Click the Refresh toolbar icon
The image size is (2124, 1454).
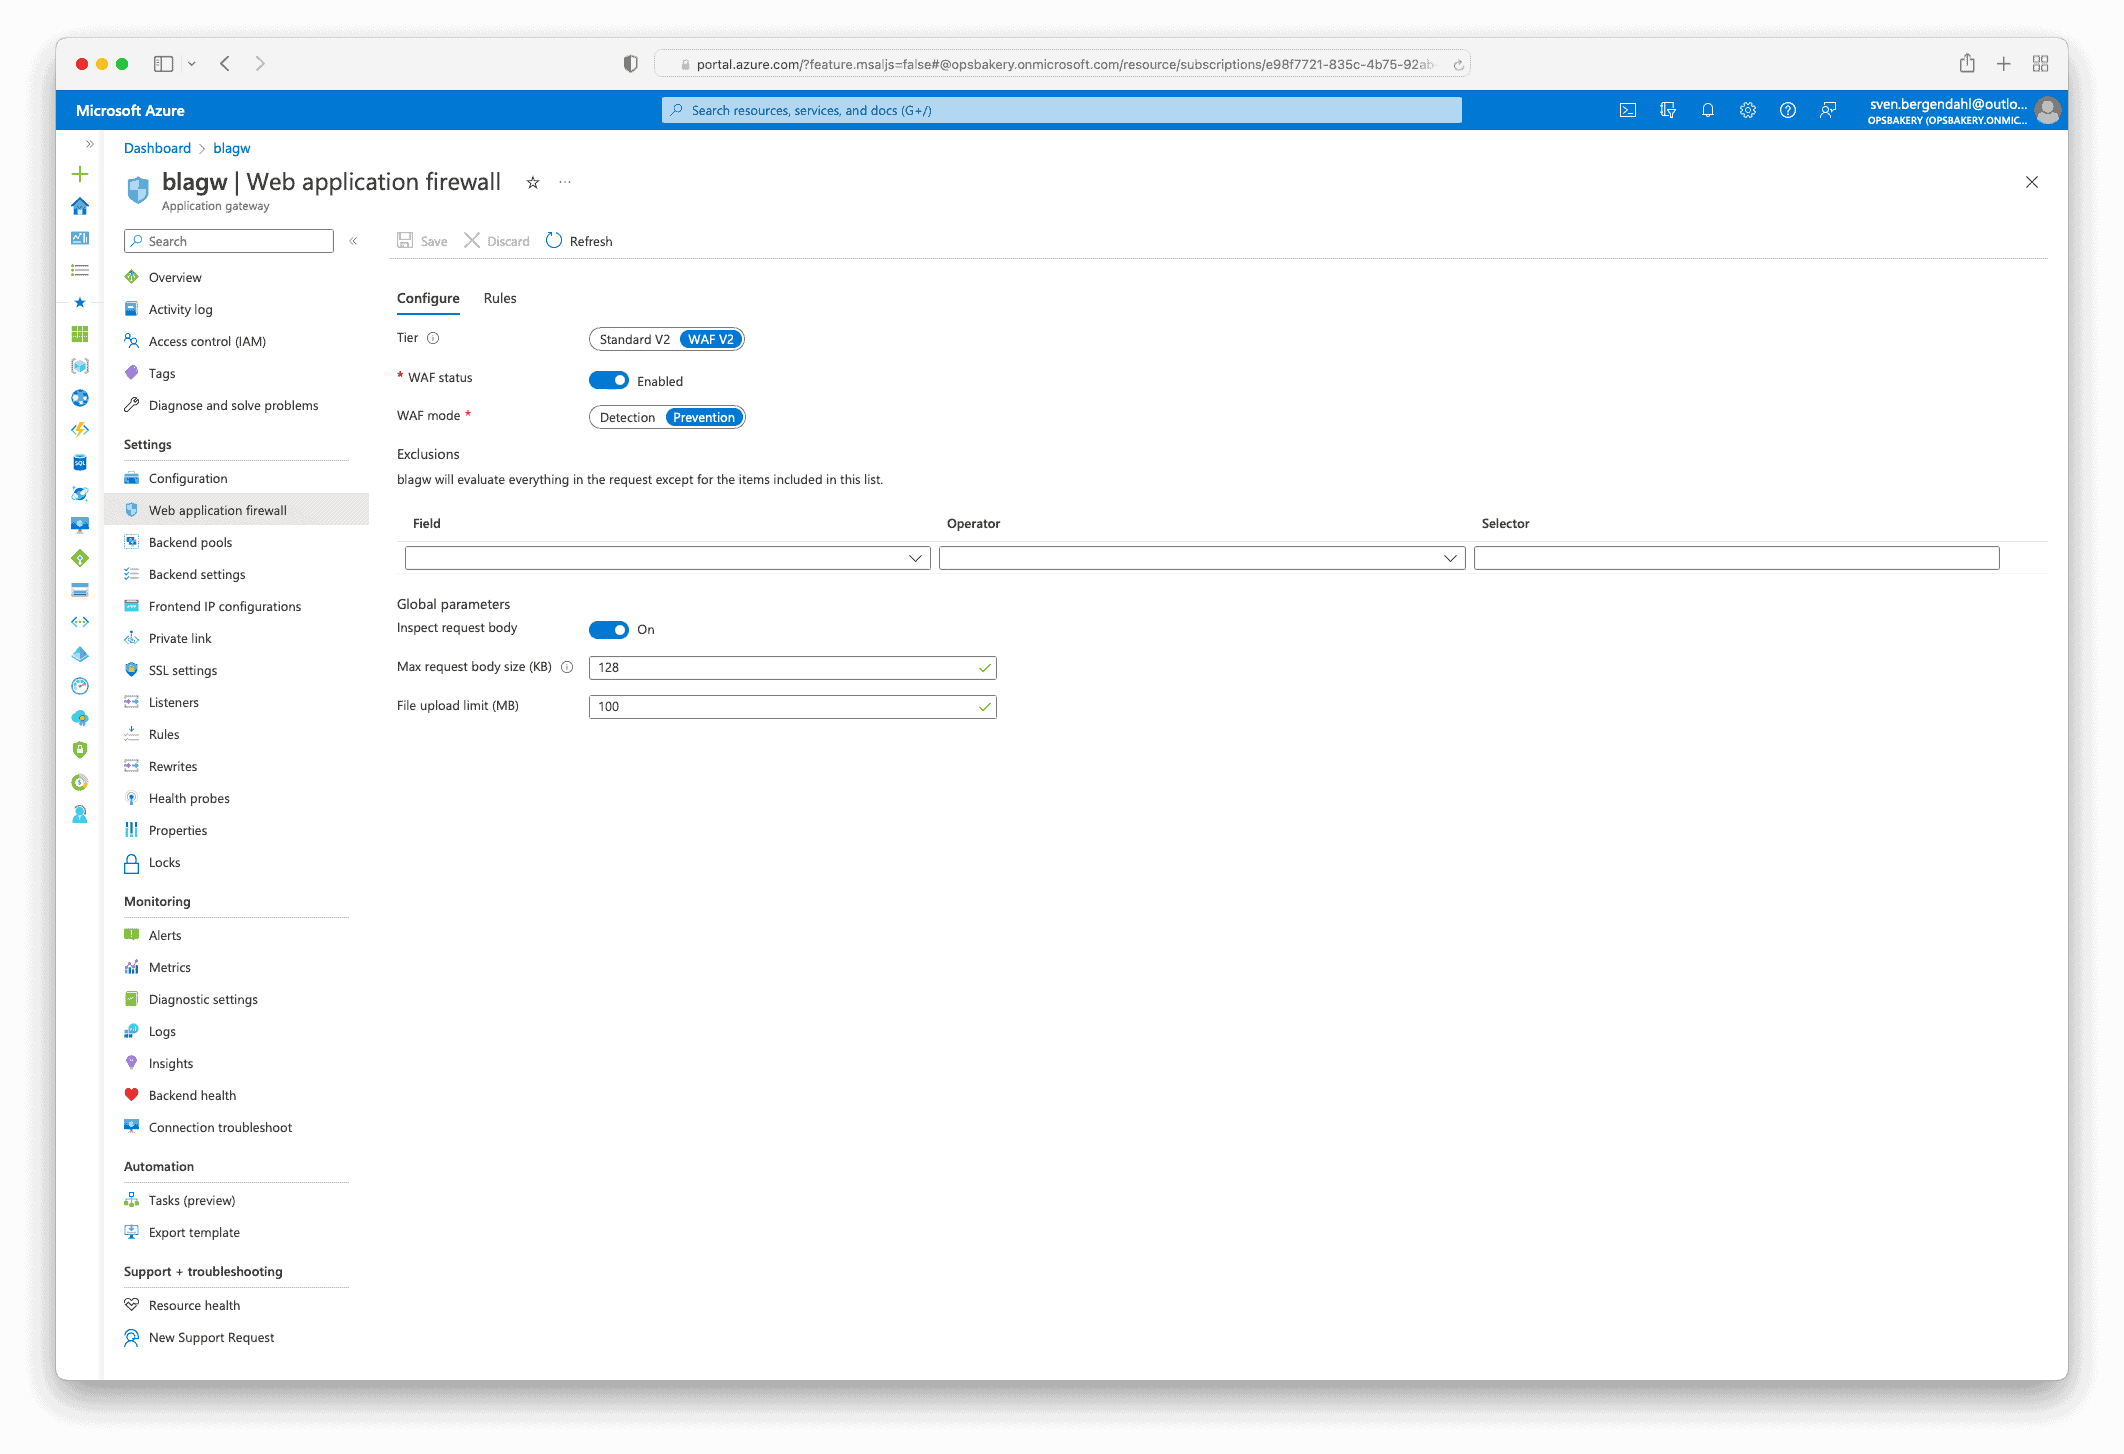tap(555, 241)
